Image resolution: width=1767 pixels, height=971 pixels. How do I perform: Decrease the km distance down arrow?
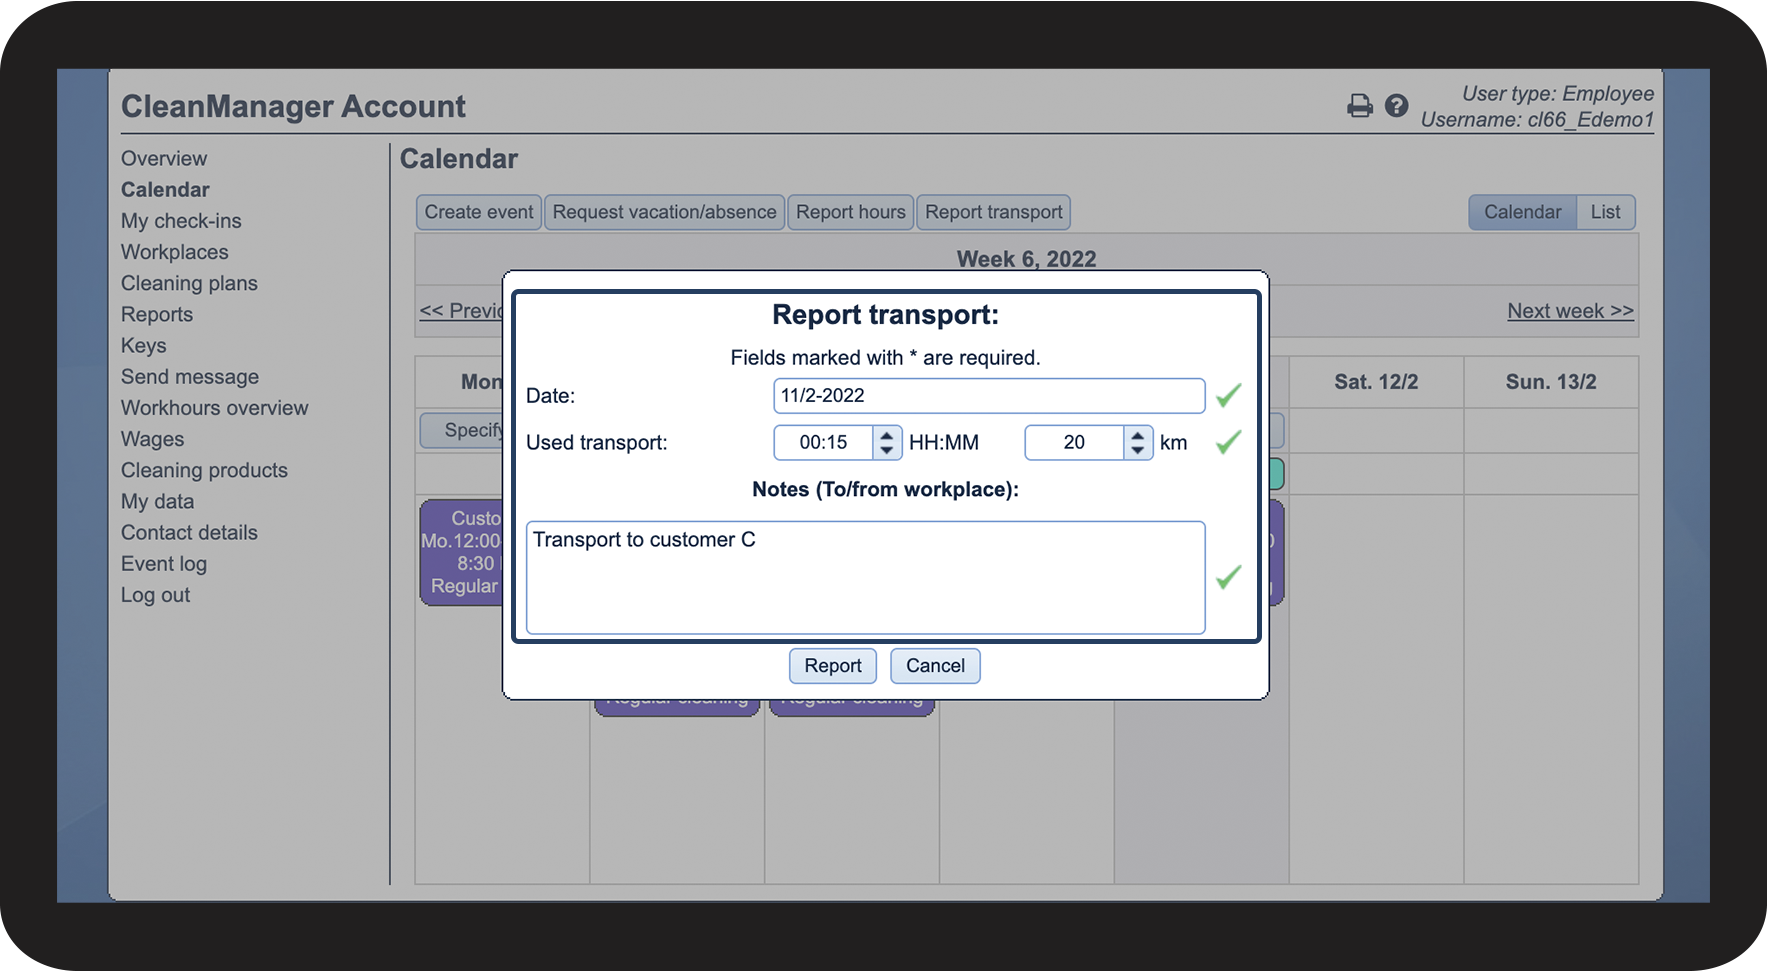1137,450
